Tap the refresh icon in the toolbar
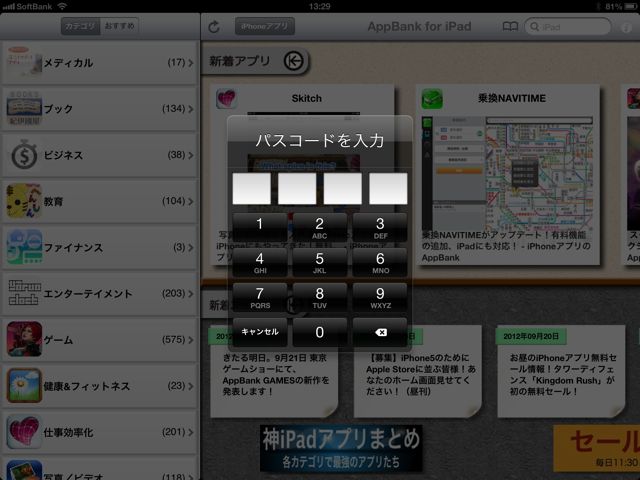 pos(214,27)
